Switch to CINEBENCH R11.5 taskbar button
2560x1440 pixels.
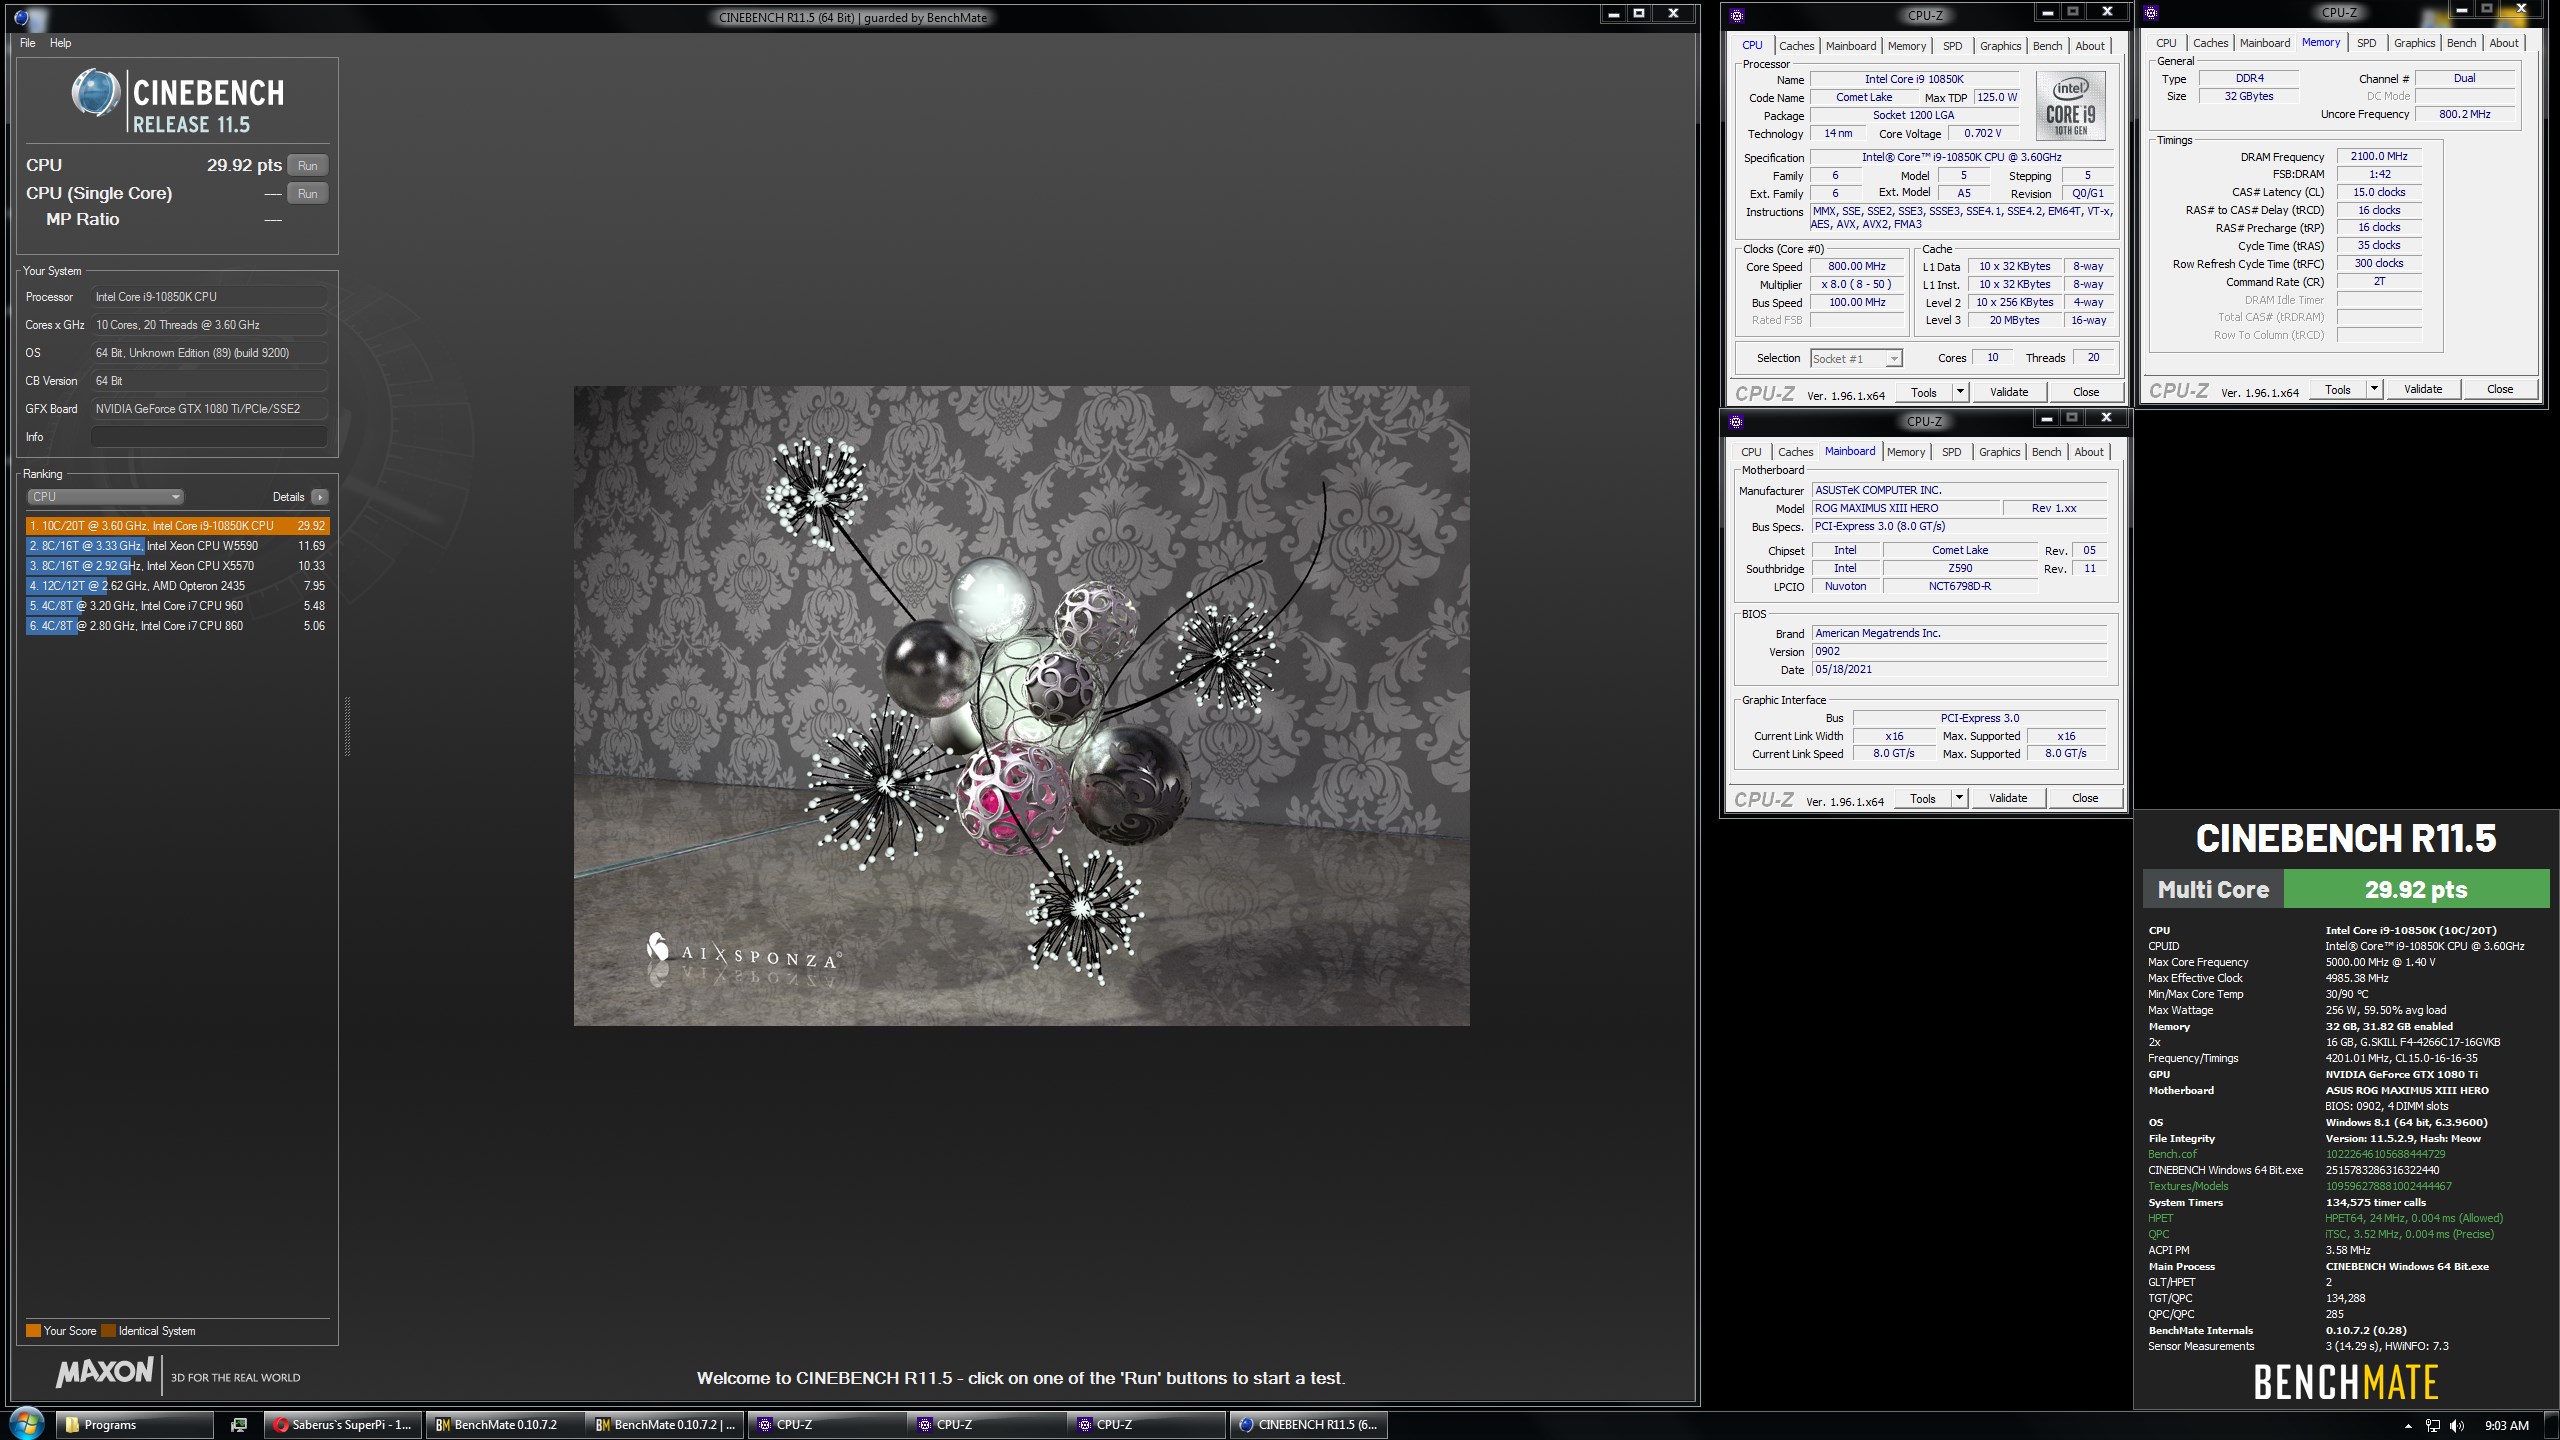point(1309,1425)
